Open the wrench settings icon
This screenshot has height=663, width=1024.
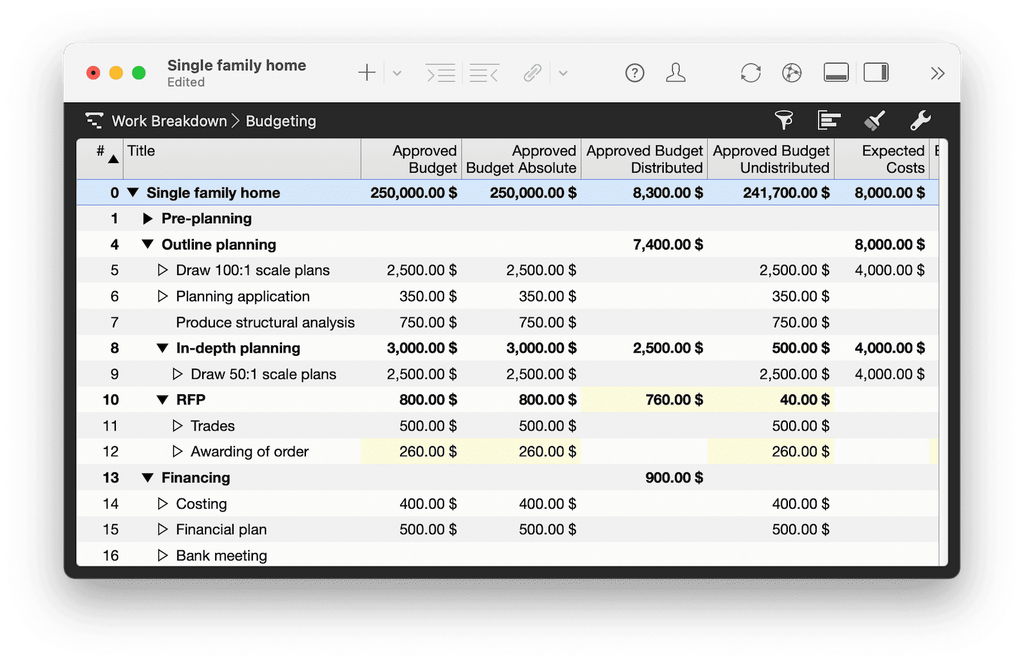click(x=920, y=121)
